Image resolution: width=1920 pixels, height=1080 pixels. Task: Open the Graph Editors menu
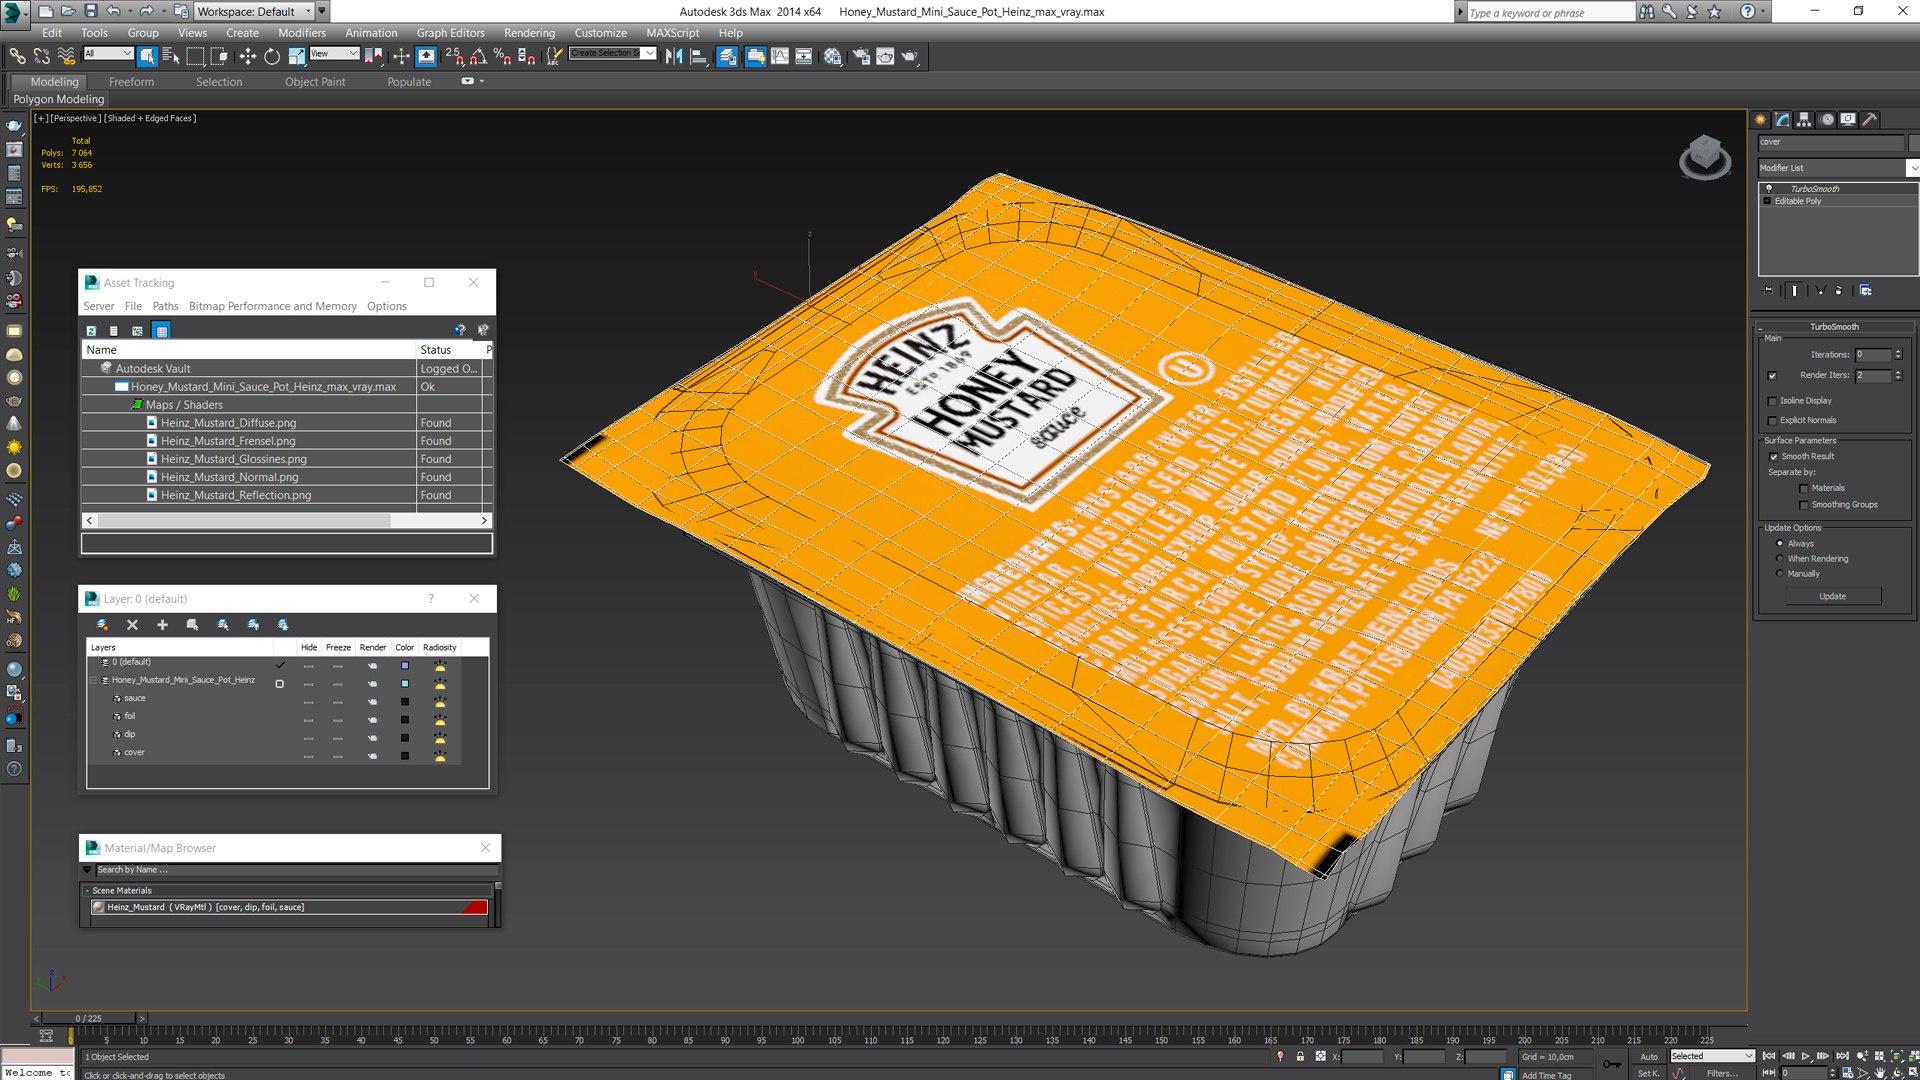click(450, 33)
